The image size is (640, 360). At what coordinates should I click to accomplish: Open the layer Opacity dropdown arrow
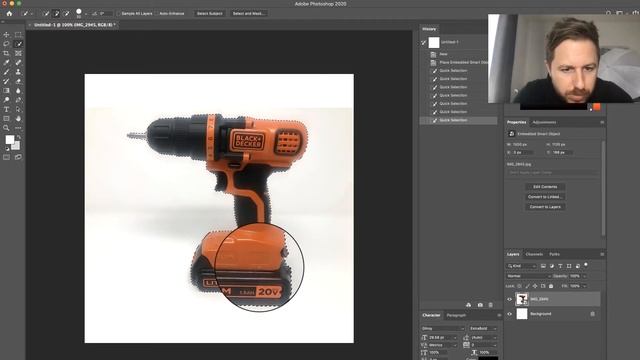click(x=584, y=276)
